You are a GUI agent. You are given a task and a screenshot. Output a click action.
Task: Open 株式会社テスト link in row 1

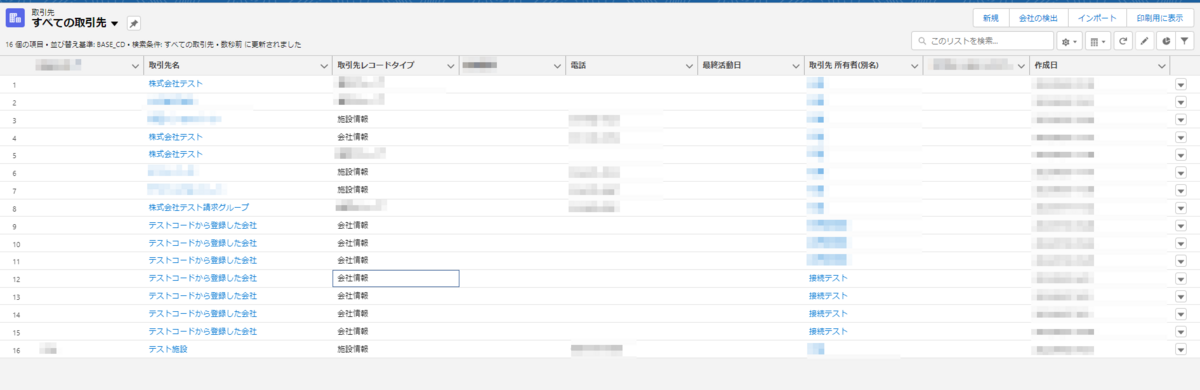click(176, 84)
